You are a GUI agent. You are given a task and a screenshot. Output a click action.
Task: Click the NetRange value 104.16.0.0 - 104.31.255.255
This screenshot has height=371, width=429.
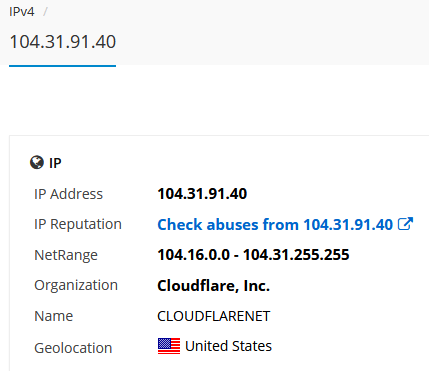(253, 255)
